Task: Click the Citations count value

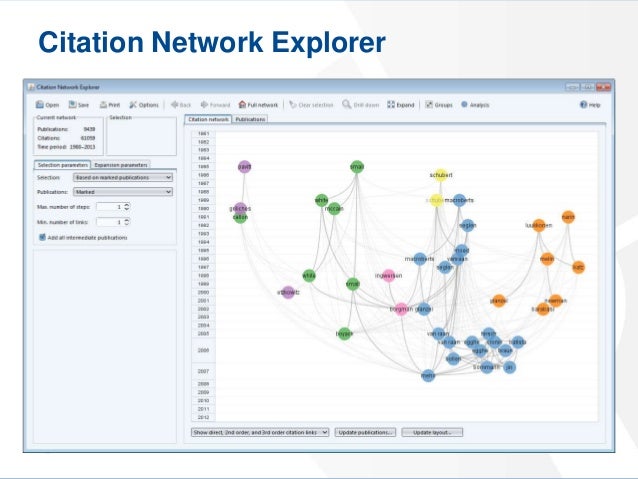Action: [88, 138]
